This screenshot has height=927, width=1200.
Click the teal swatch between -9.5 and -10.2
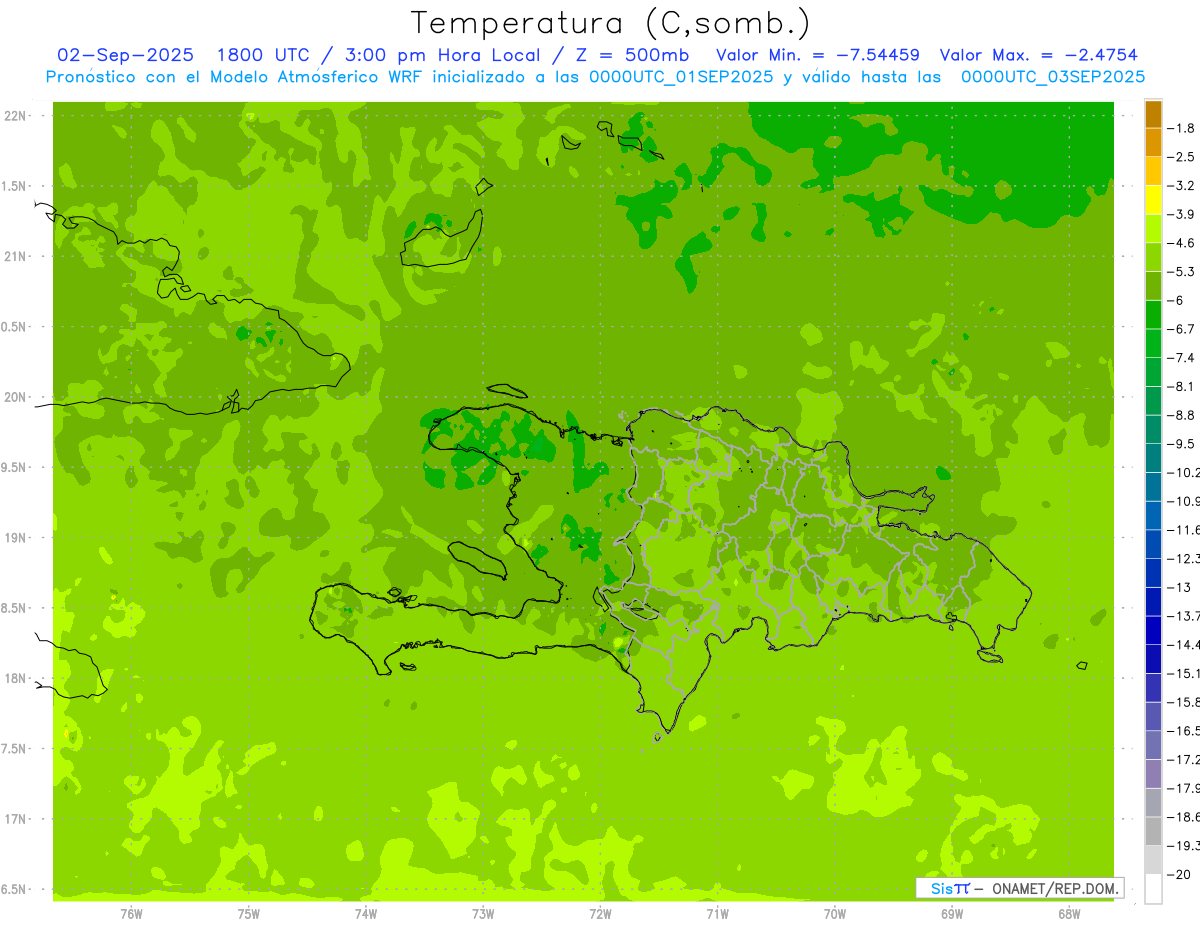click(x=1153, y=458)
